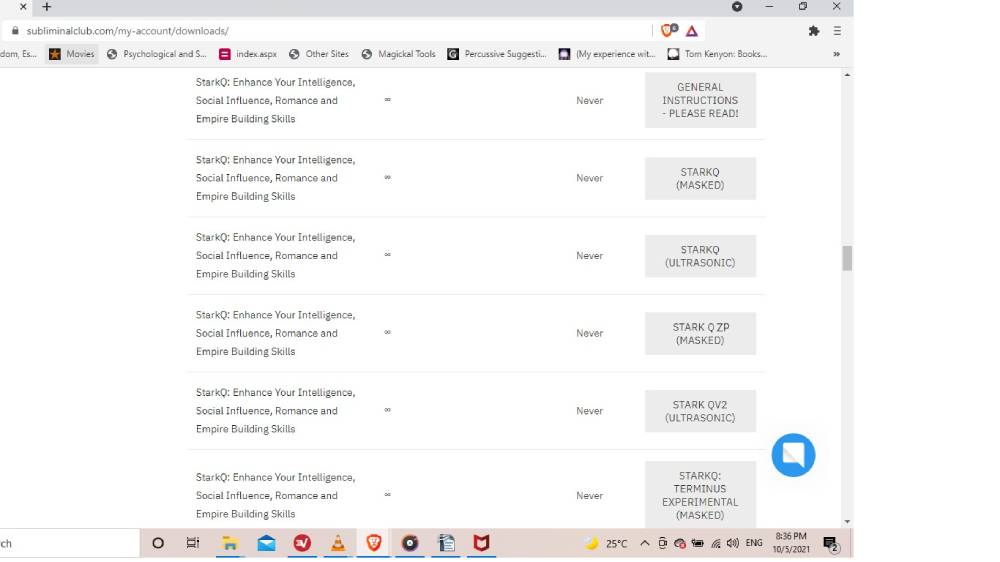Viewport: 1000px width, 562px height.
Task: Click the address bar URL
Action: pos(128,31)
